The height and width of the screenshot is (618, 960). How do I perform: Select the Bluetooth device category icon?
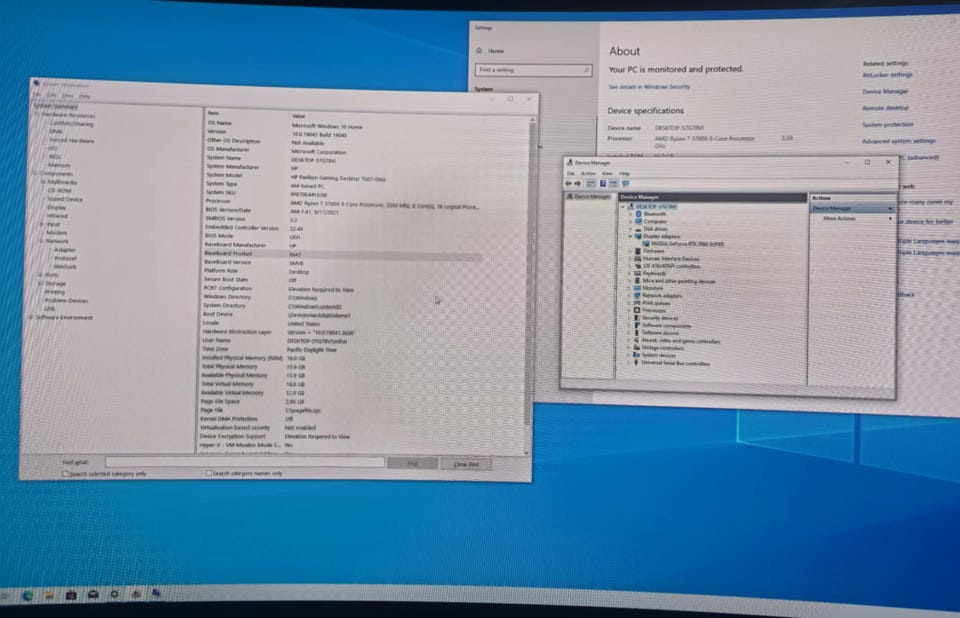click(x=639, y=214)
